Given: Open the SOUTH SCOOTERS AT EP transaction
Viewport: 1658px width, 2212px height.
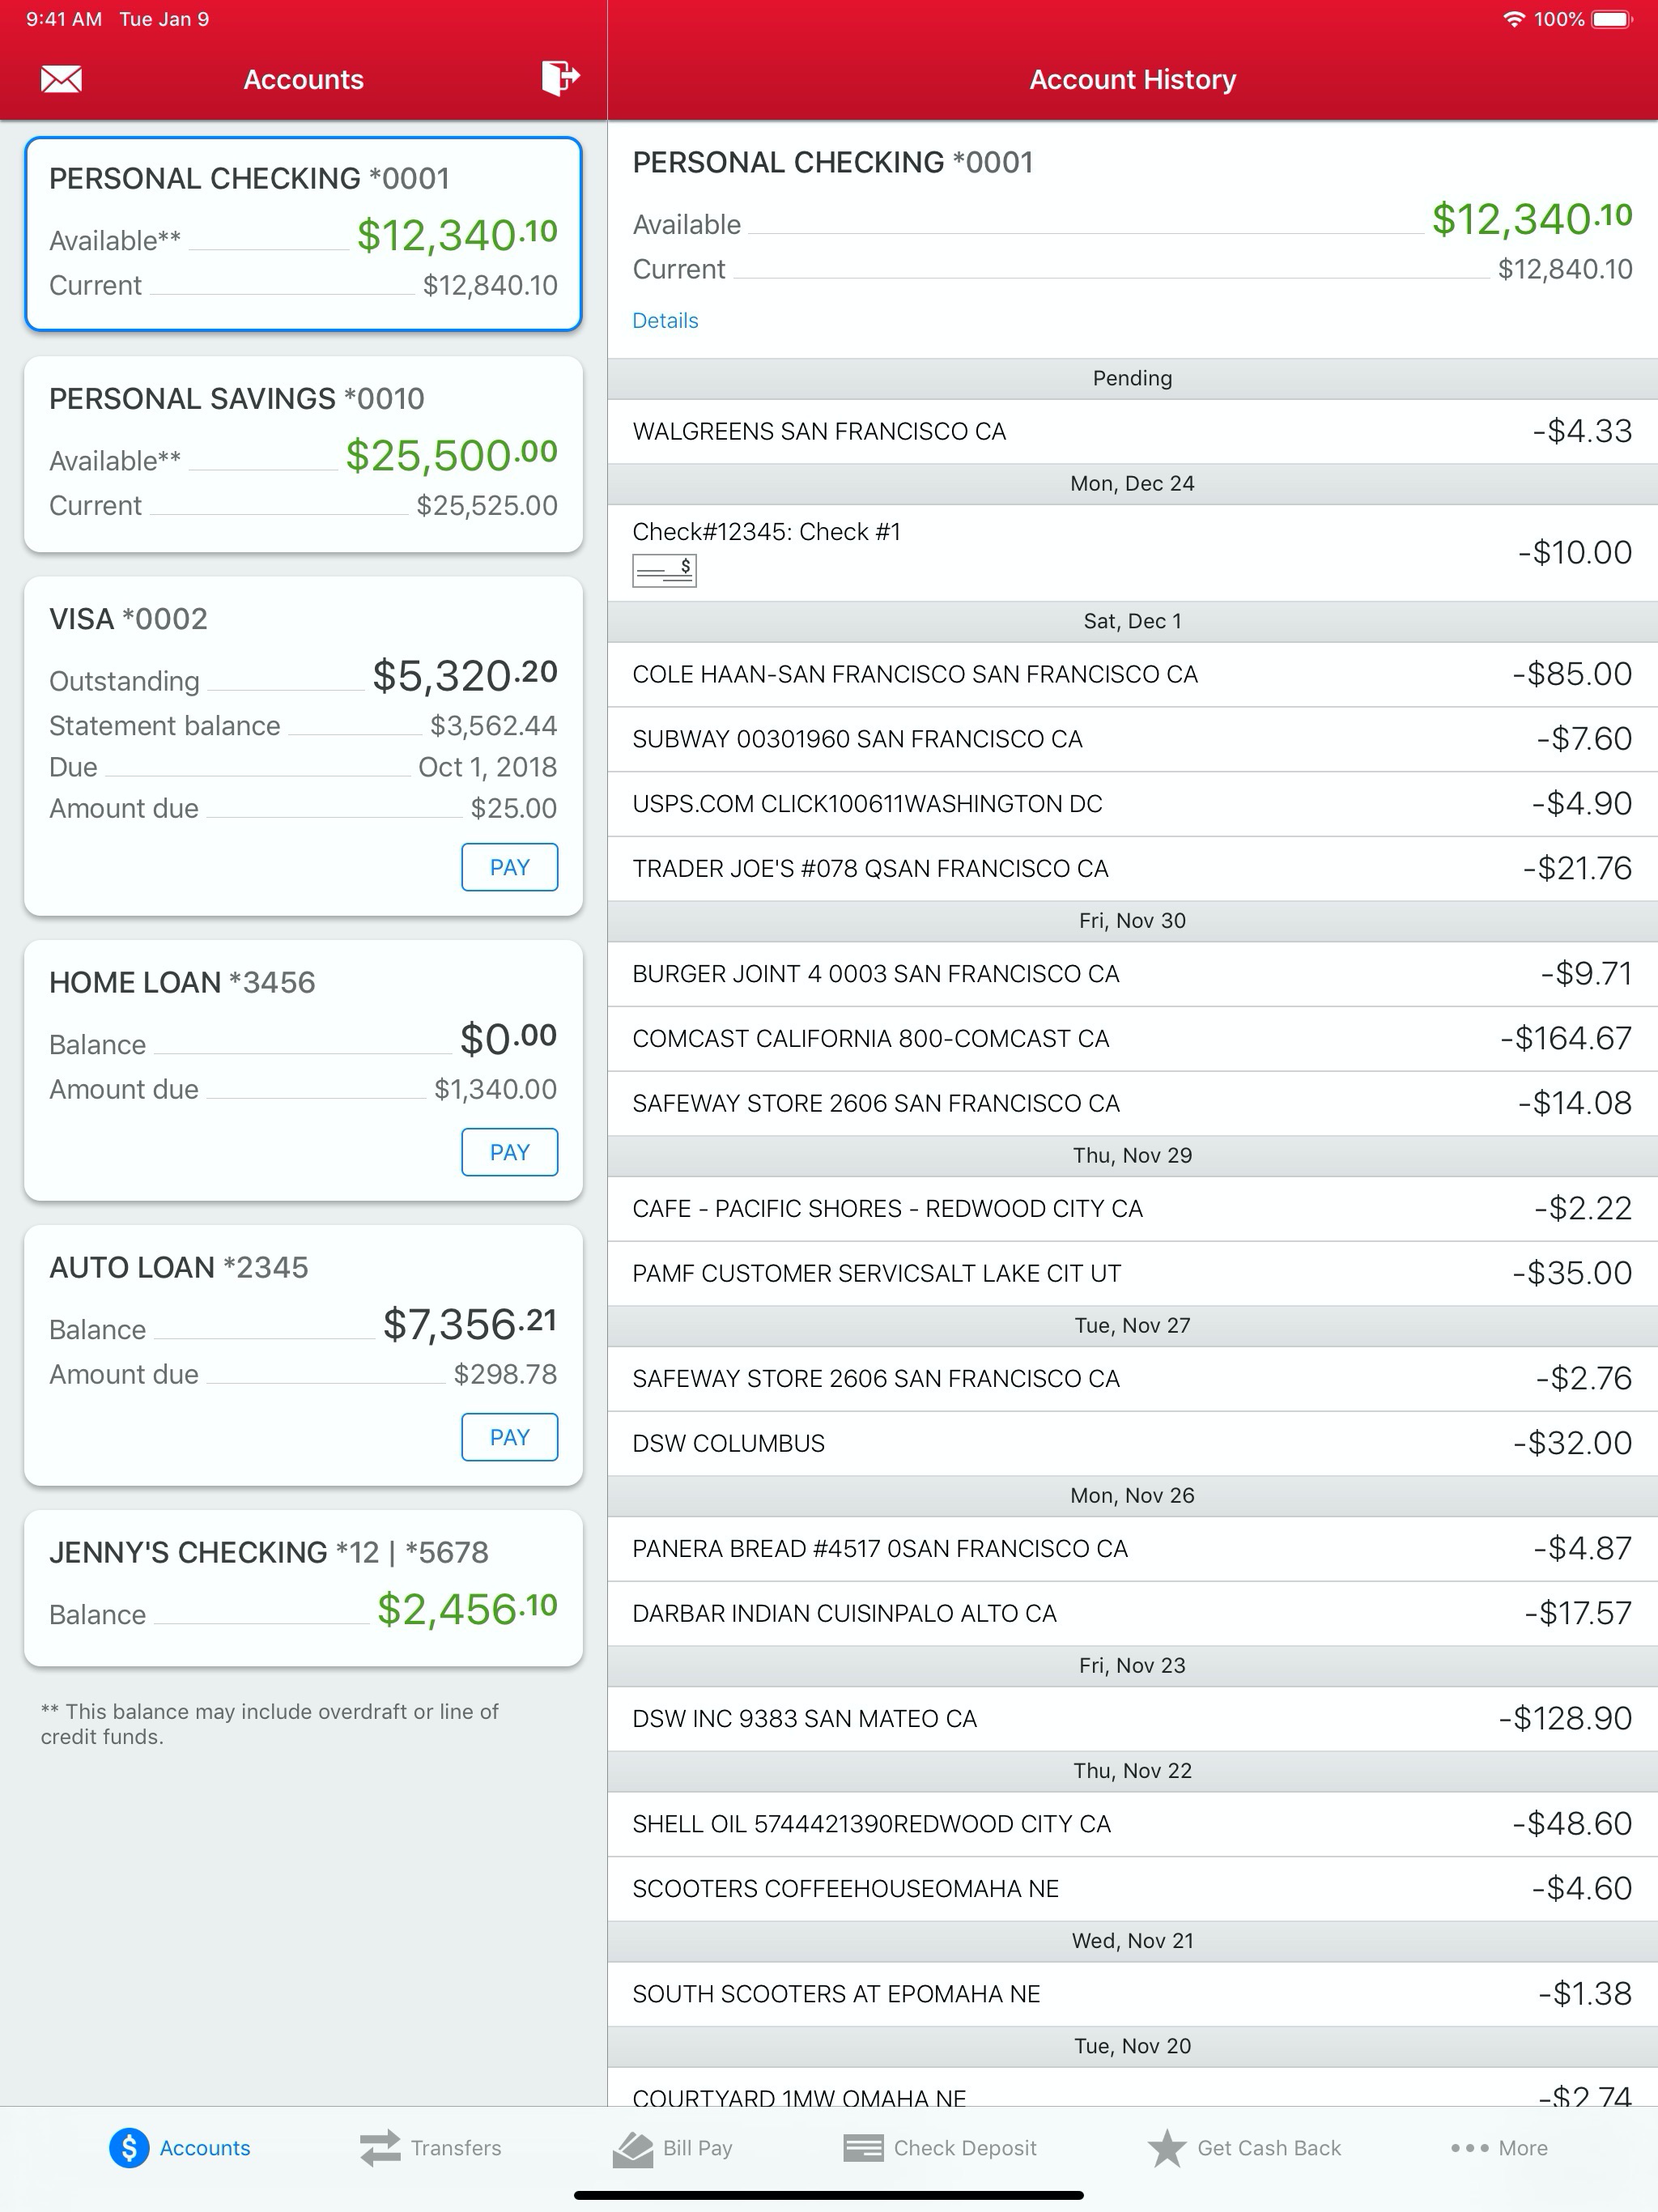Looking at the screenshot, I should point(1132,1994).
